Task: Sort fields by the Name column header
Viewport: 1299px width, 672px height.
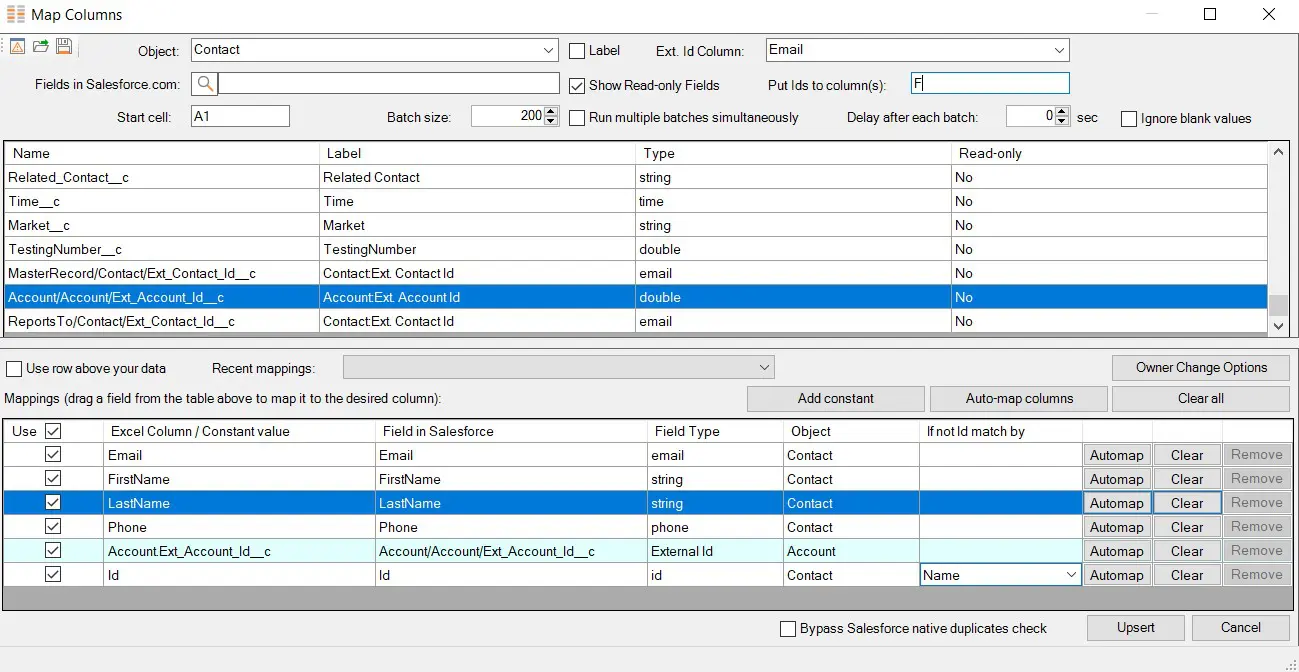Action: coord(162,154)
